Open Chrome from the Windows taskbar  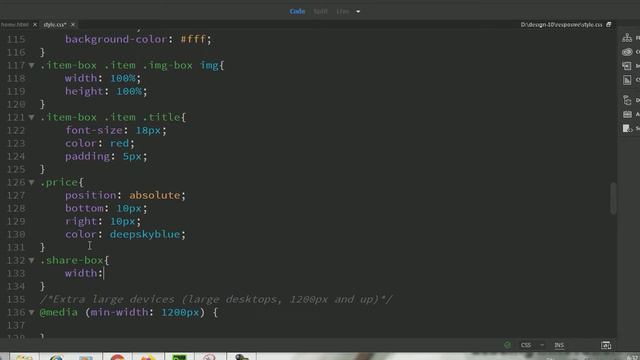[x=117, y=357]
